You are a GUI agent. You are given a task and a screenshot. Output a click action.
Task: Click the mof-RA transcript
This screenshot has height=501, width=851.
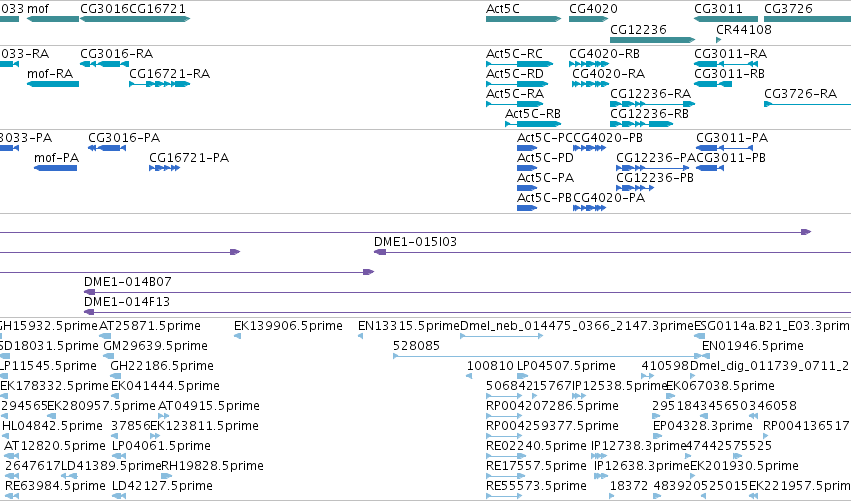[x=53, y=84]
